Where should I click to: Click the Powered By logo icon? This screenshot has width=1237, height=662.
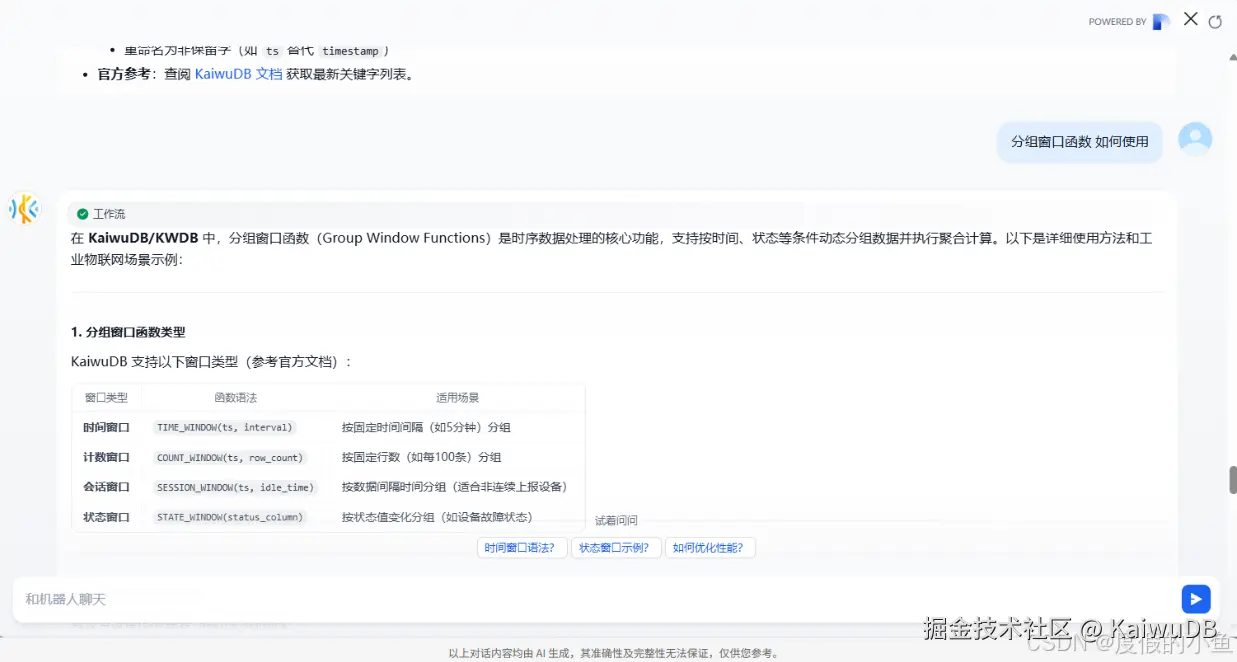pos(1161,21)
